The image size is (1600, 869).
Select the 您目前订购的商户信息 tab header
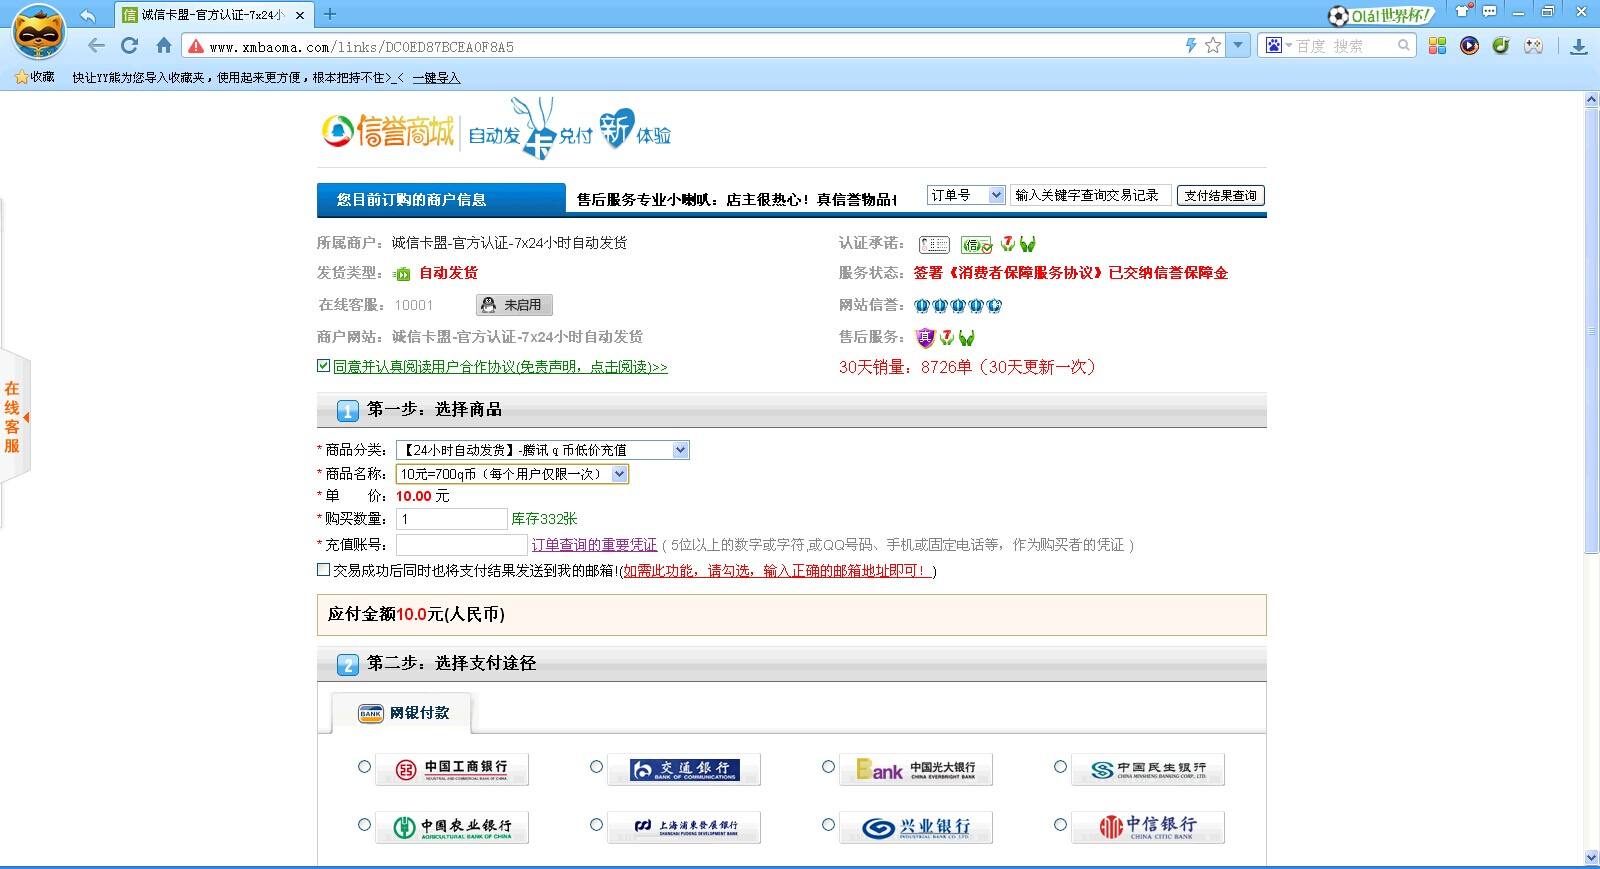pyautogui.click(x=441, y=200)
